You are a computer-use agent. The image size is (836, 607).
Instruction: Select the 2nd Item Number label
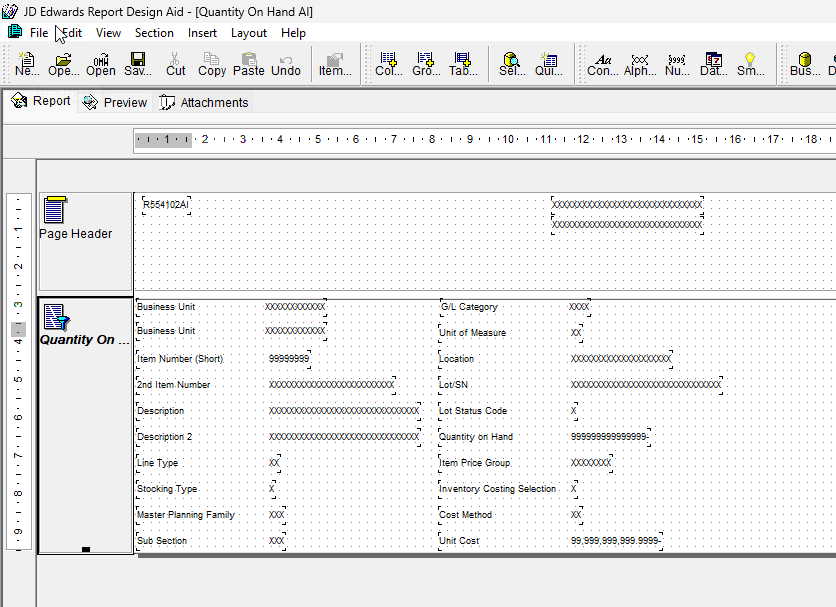point(174,385)
